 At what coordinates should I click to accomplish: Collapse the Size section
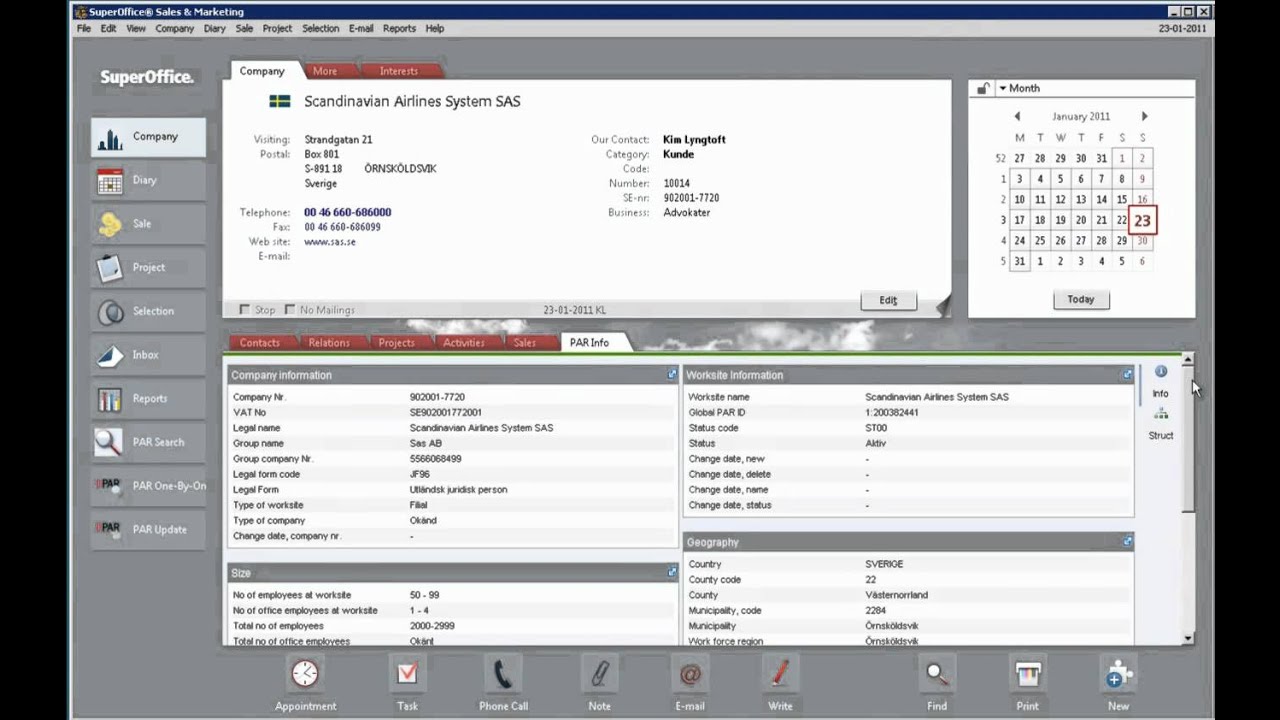click(x=672, y=572)
